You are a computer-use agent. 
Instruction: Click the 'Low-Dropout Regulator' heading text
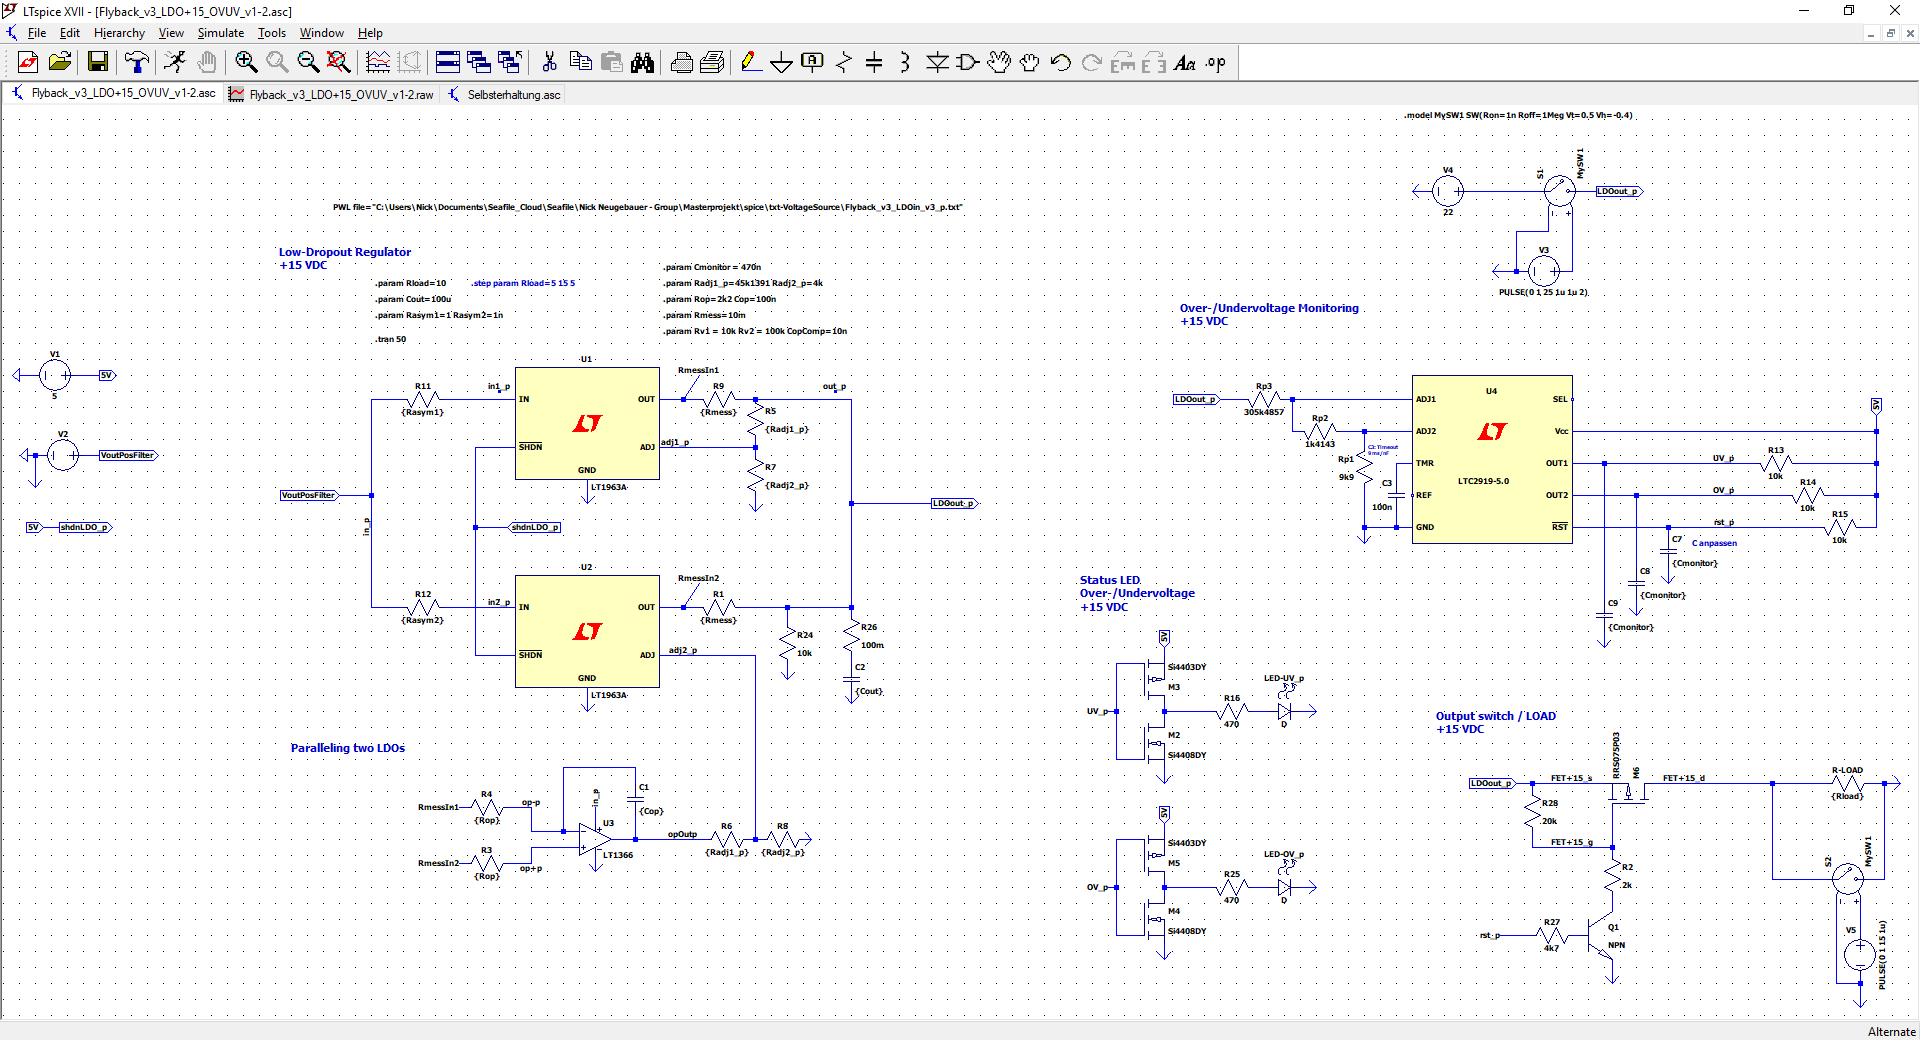coord(345,252)
